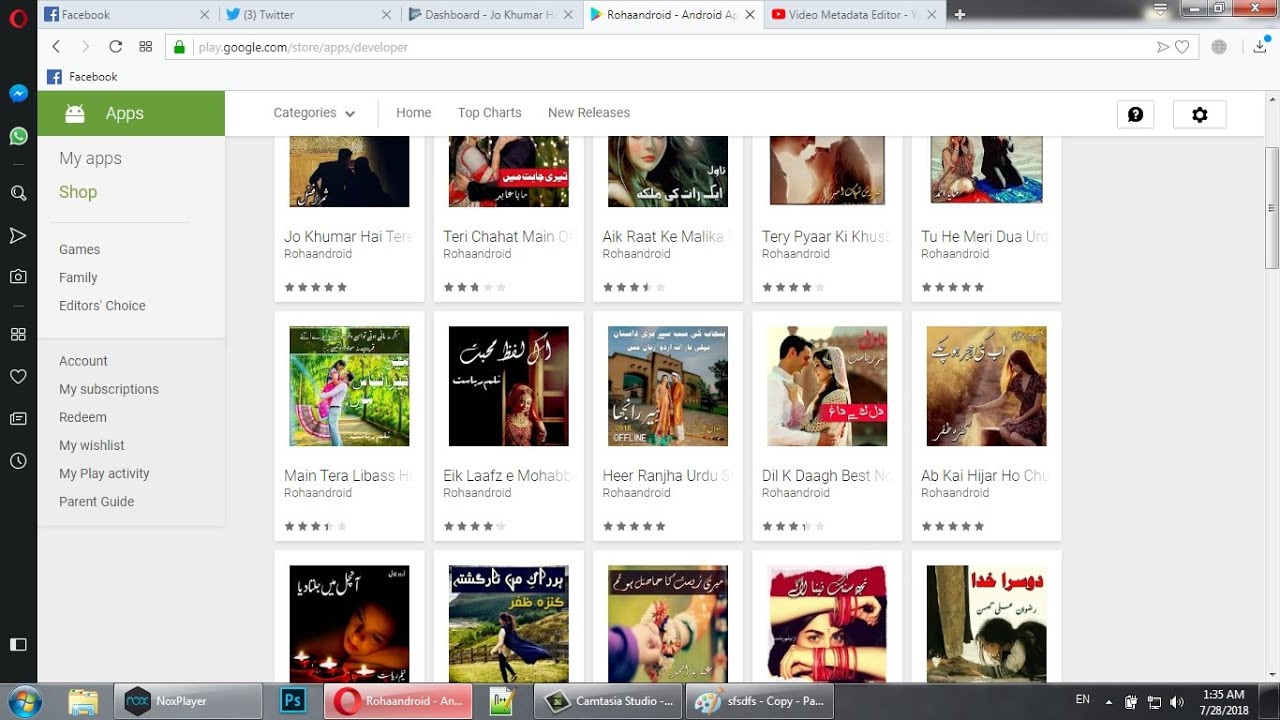The height and width of the screenshot is (720, 1280).
Task: Open the personal news flow arrow icon in sidebar
Action: tap(18, 236)
